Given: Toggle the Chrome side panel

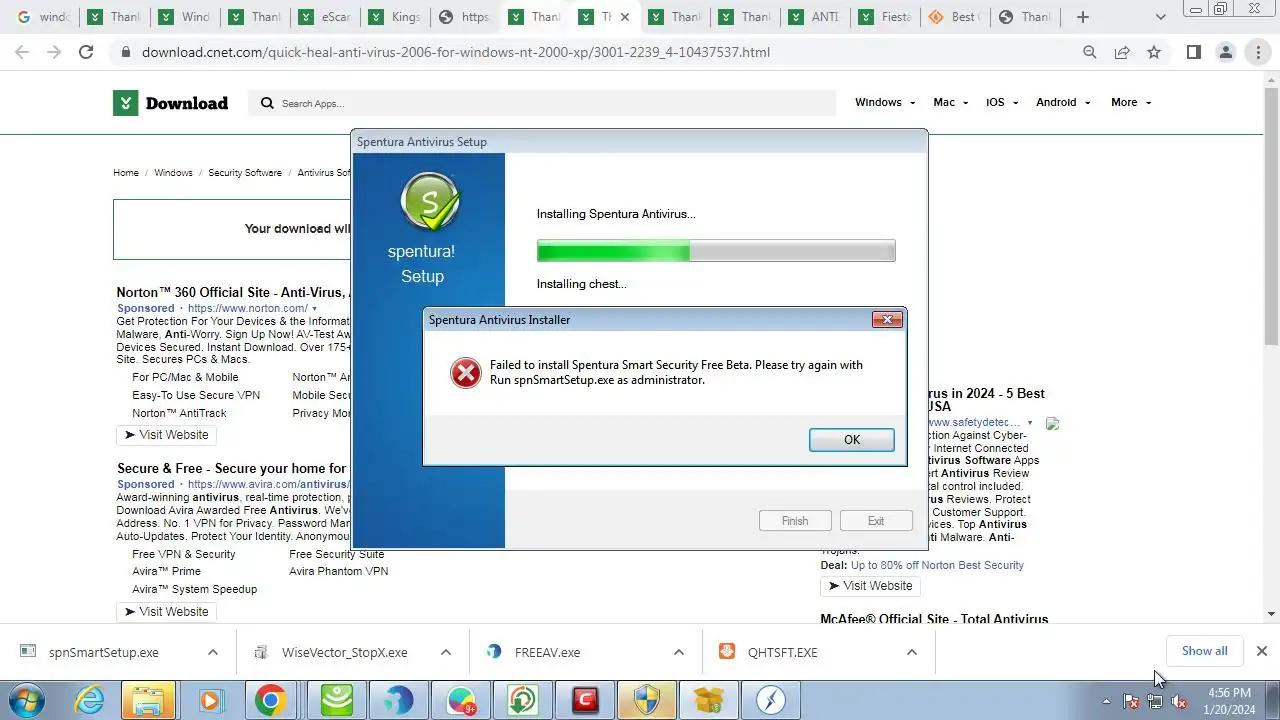Looking at the screenshot, I should click(1194, 52).
